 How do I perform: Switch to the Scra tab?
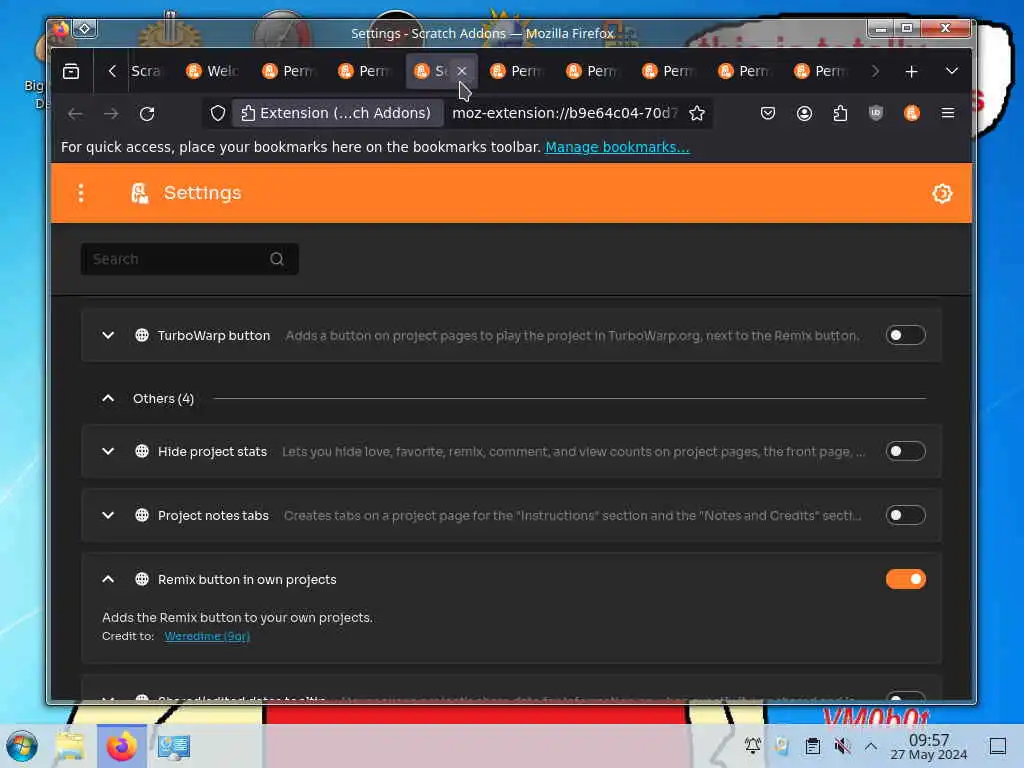click(146, 71)
